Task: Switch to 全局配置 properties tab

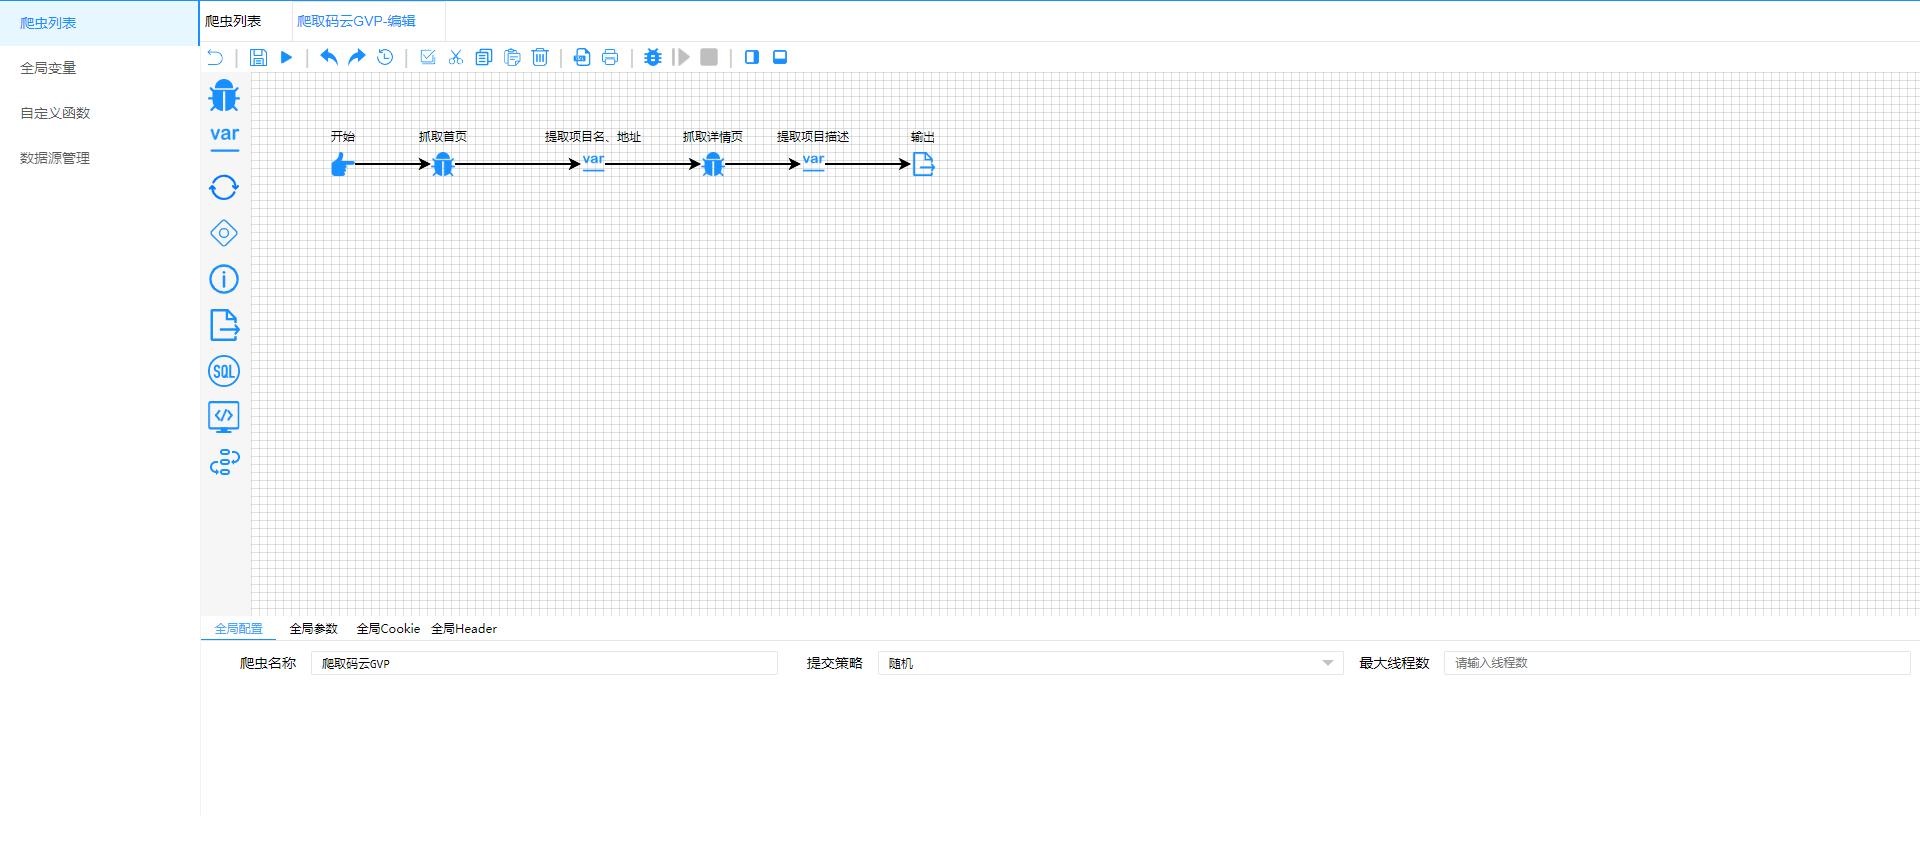Action: [238, 629]
